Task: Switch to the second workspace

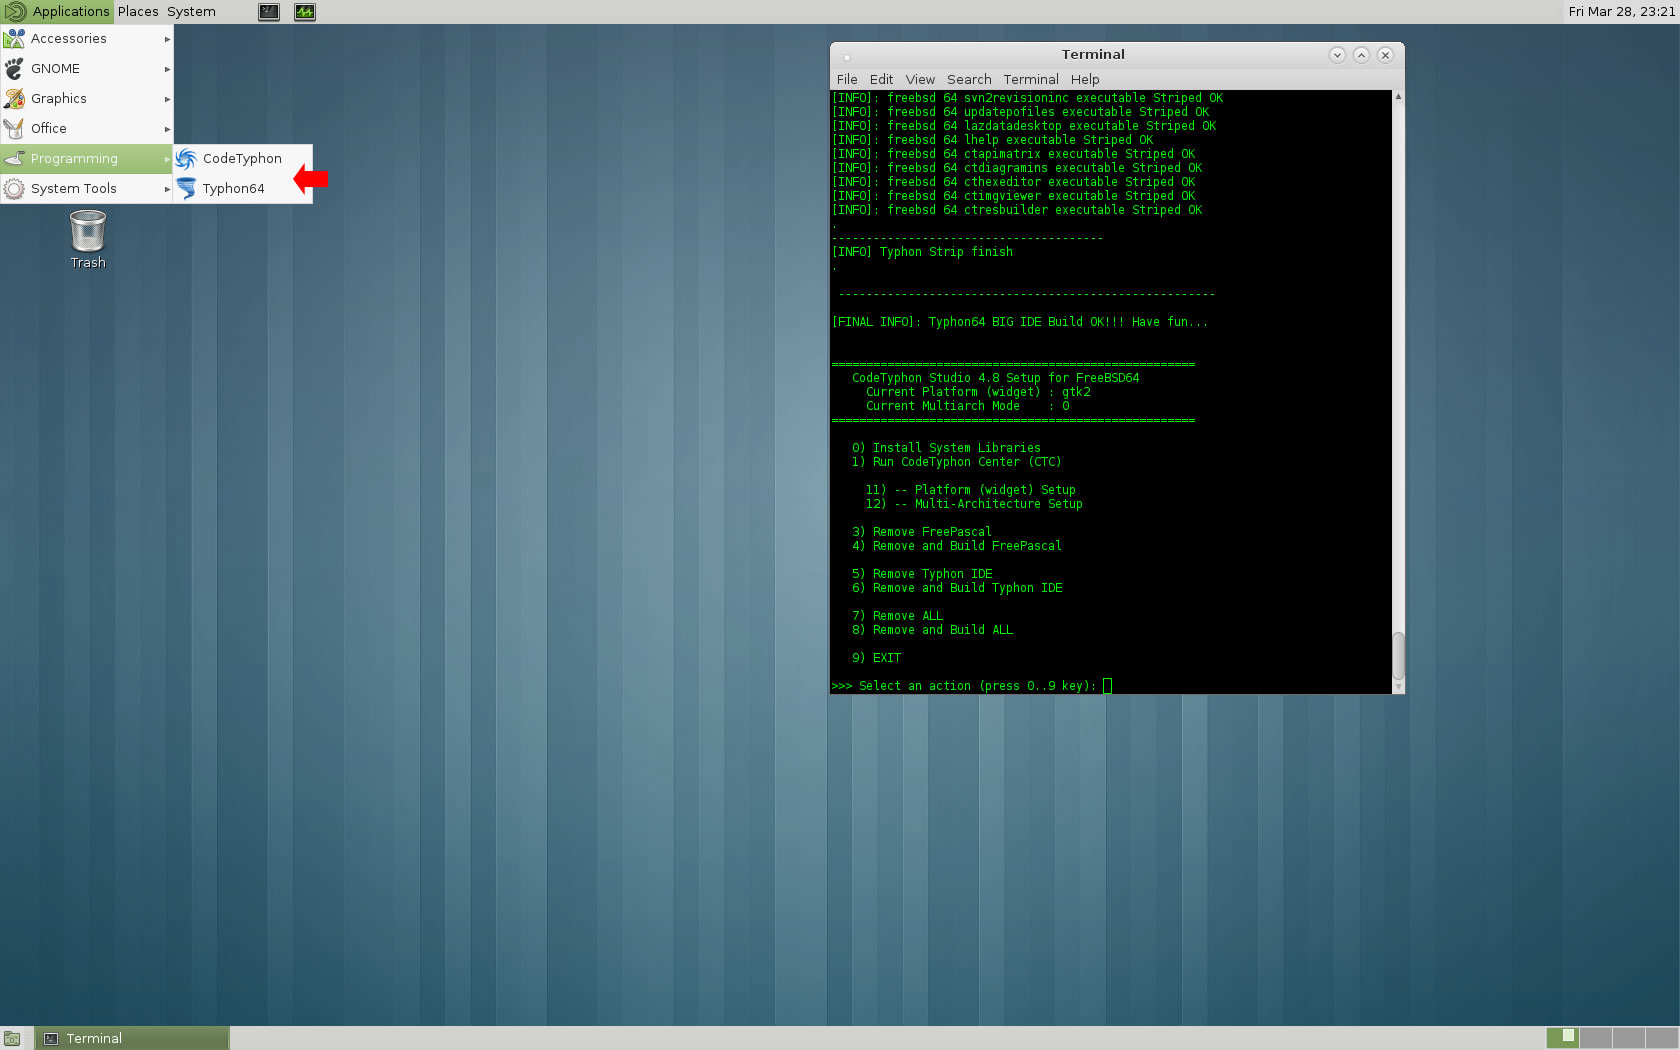Action: pyautogui.click(x=1595, y=1038)
